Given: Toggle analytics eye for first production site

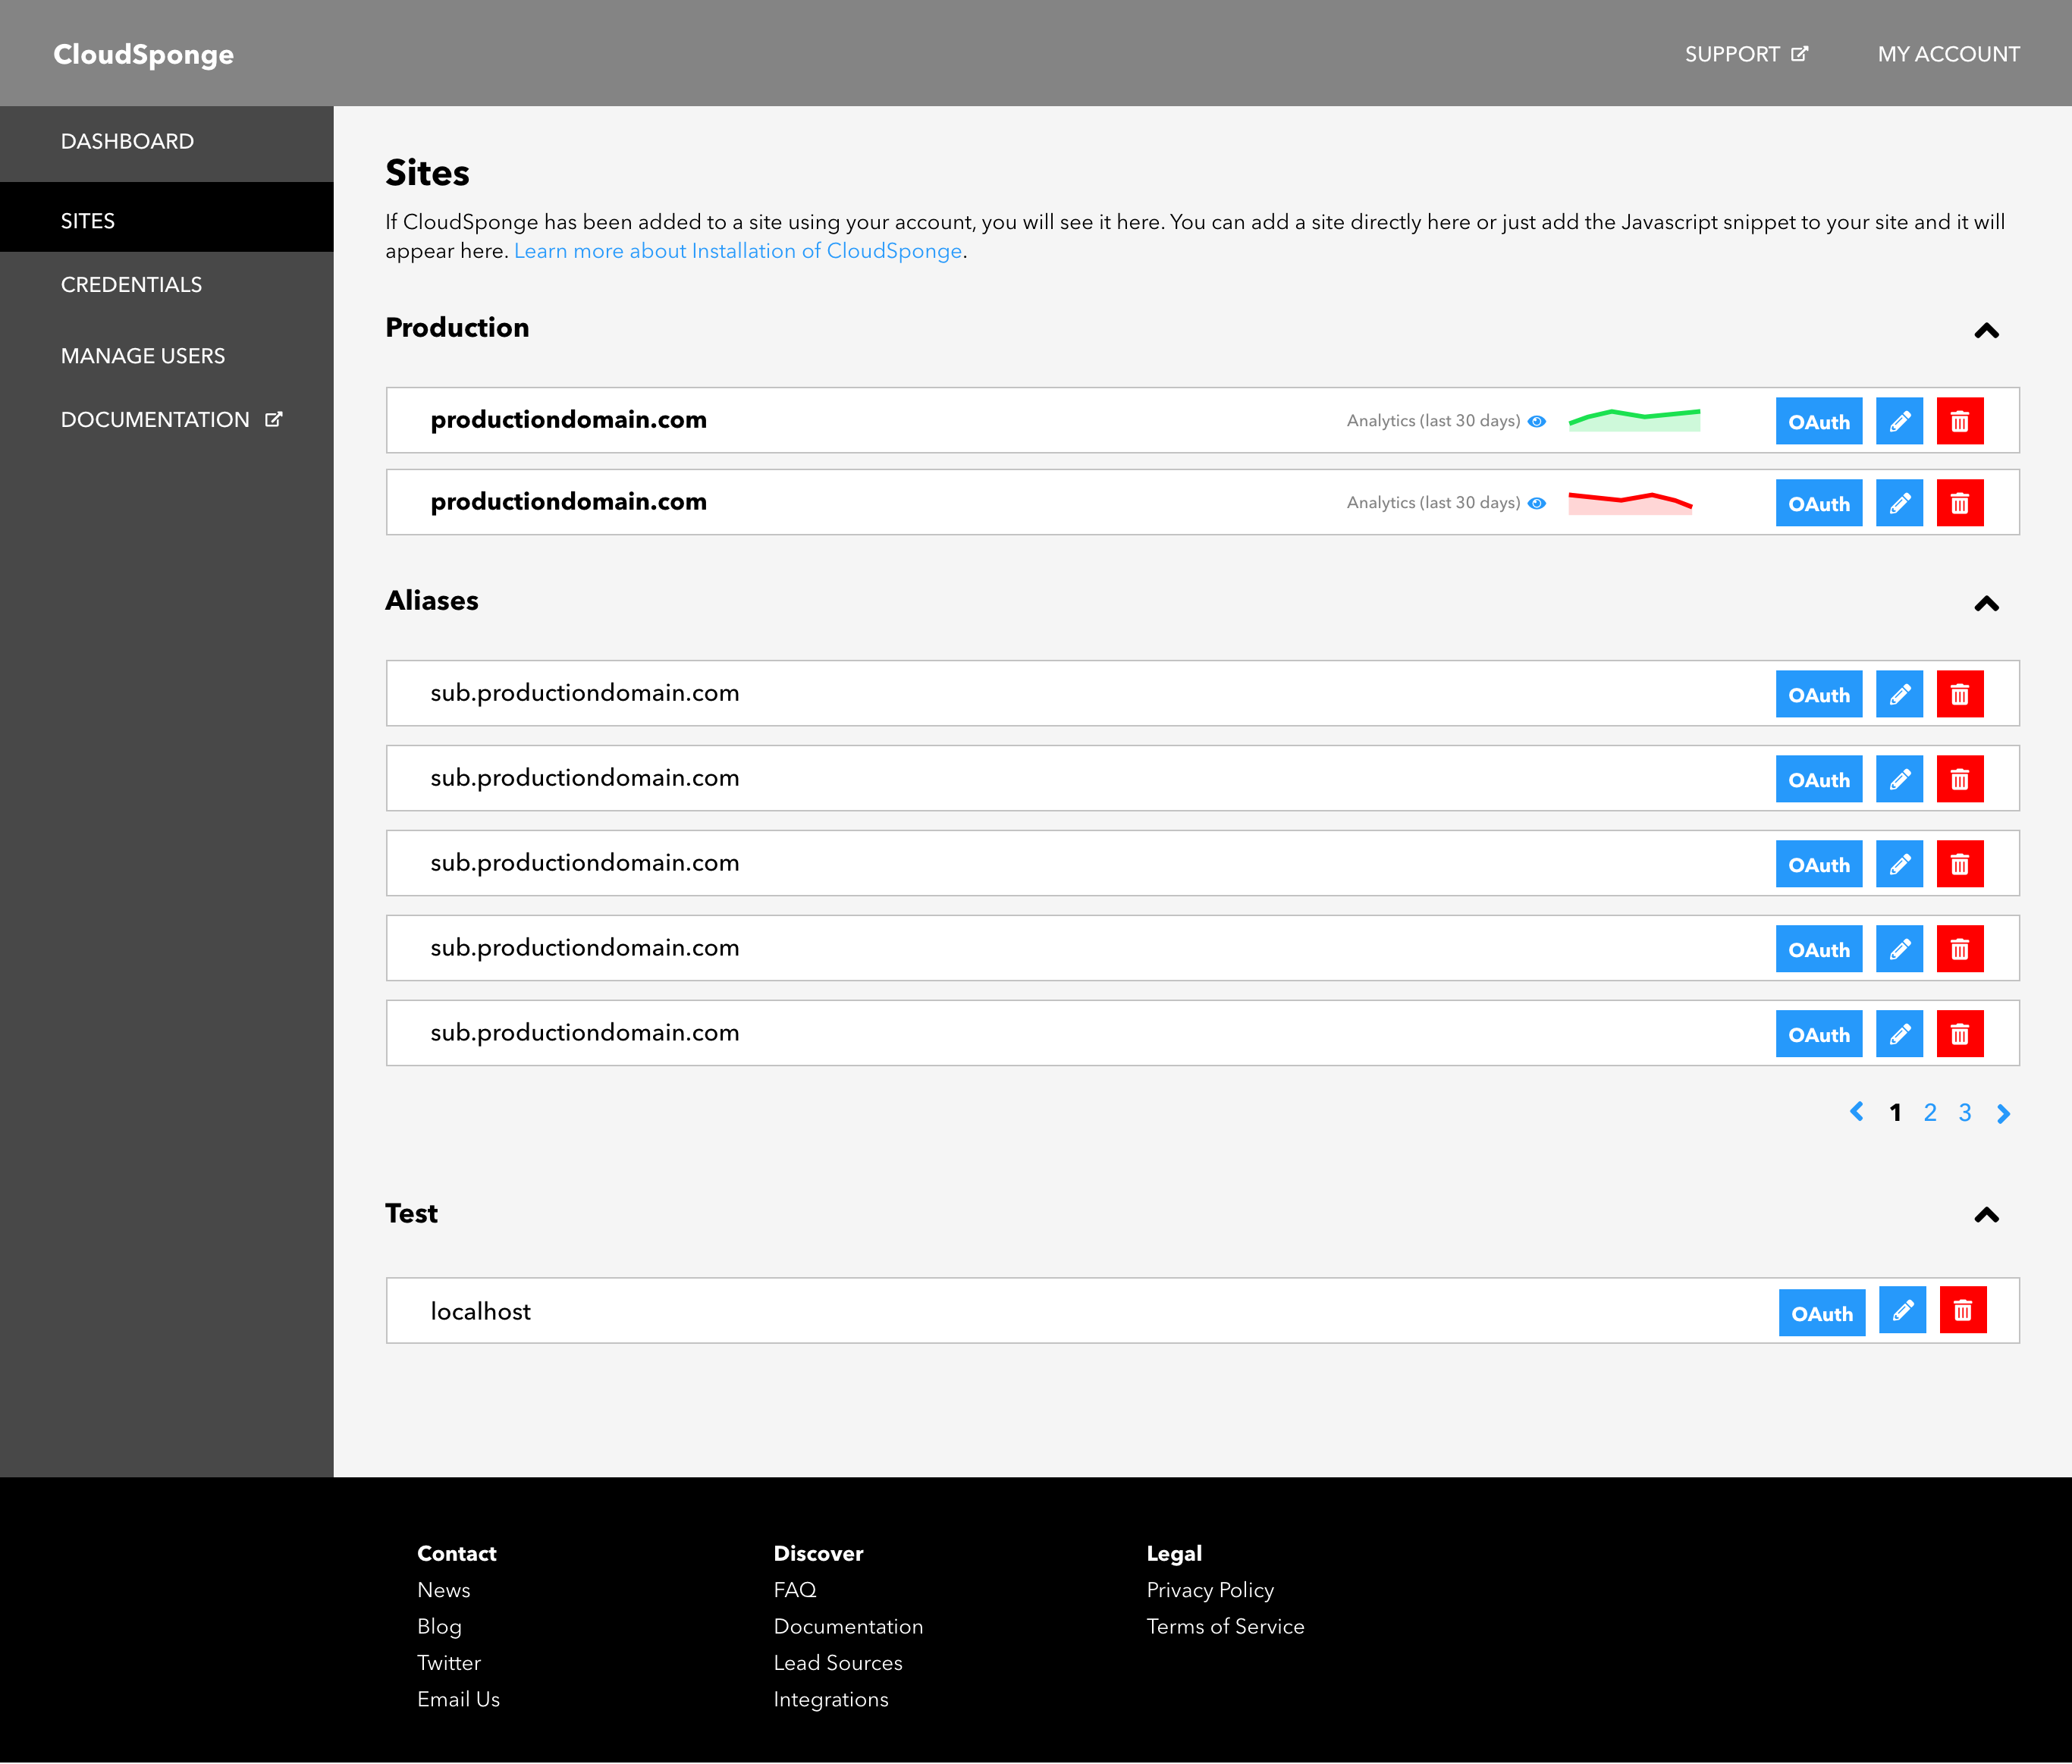Looking at the screenshot, I should (1537, 421).
